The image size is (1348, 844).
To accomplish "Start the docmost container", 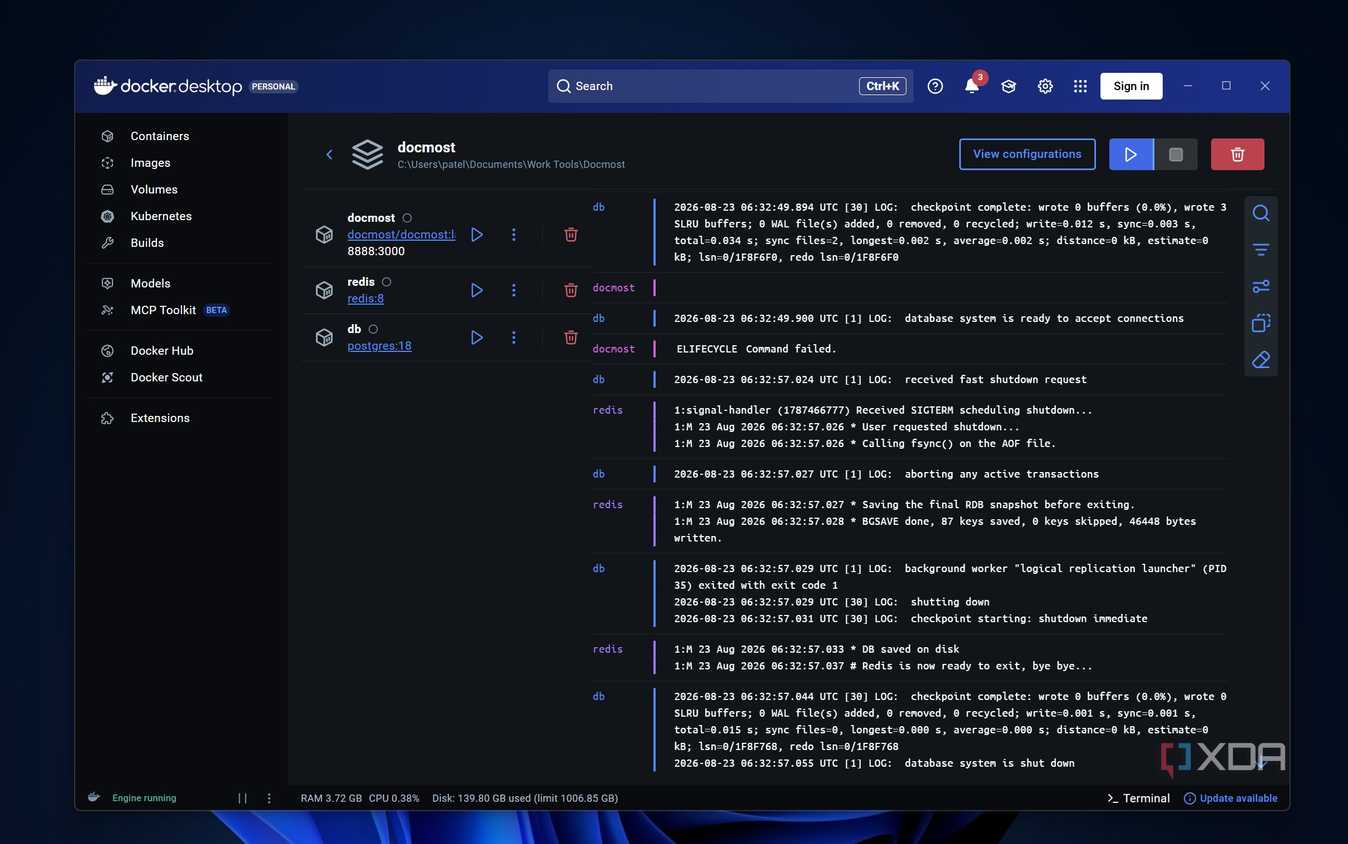I will click(477, 234).
